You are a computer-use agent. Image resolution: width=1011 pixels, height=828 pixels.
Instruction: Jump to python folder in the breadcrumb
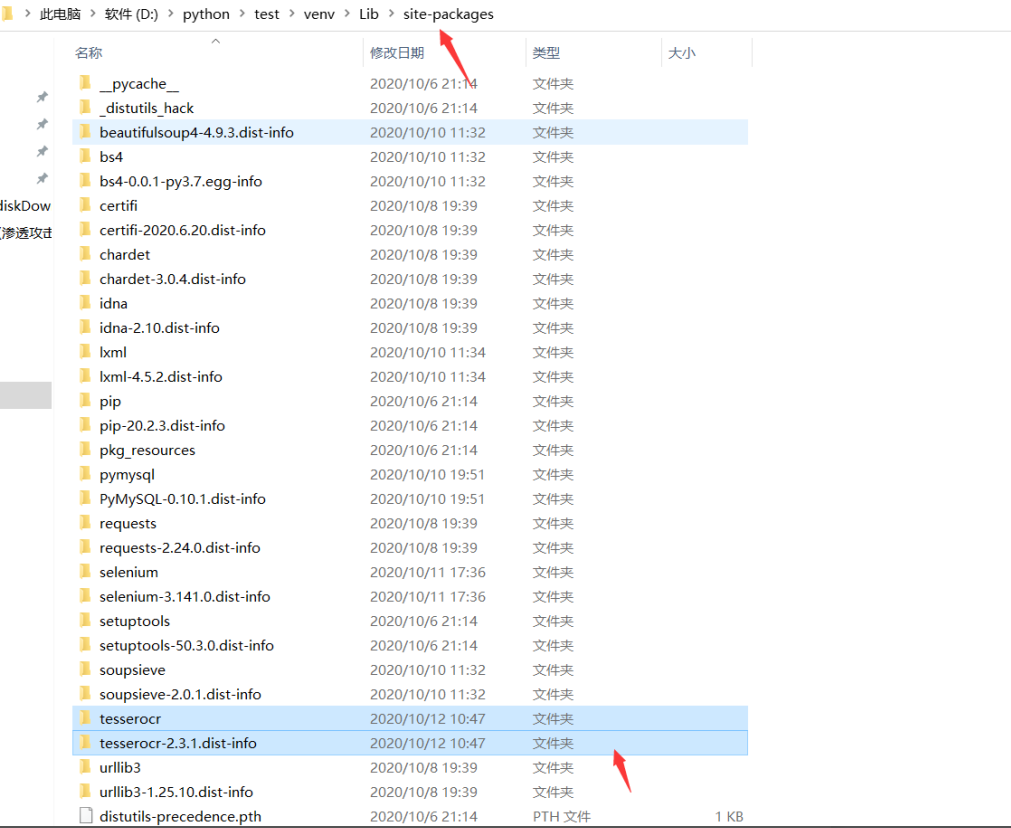206,14
